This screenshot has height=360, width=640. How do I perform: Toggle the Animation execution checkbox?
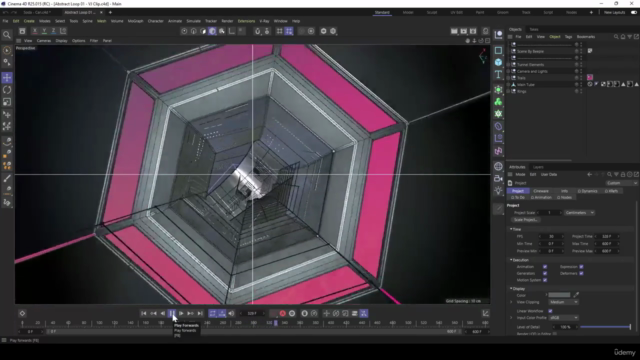point(545,267)
